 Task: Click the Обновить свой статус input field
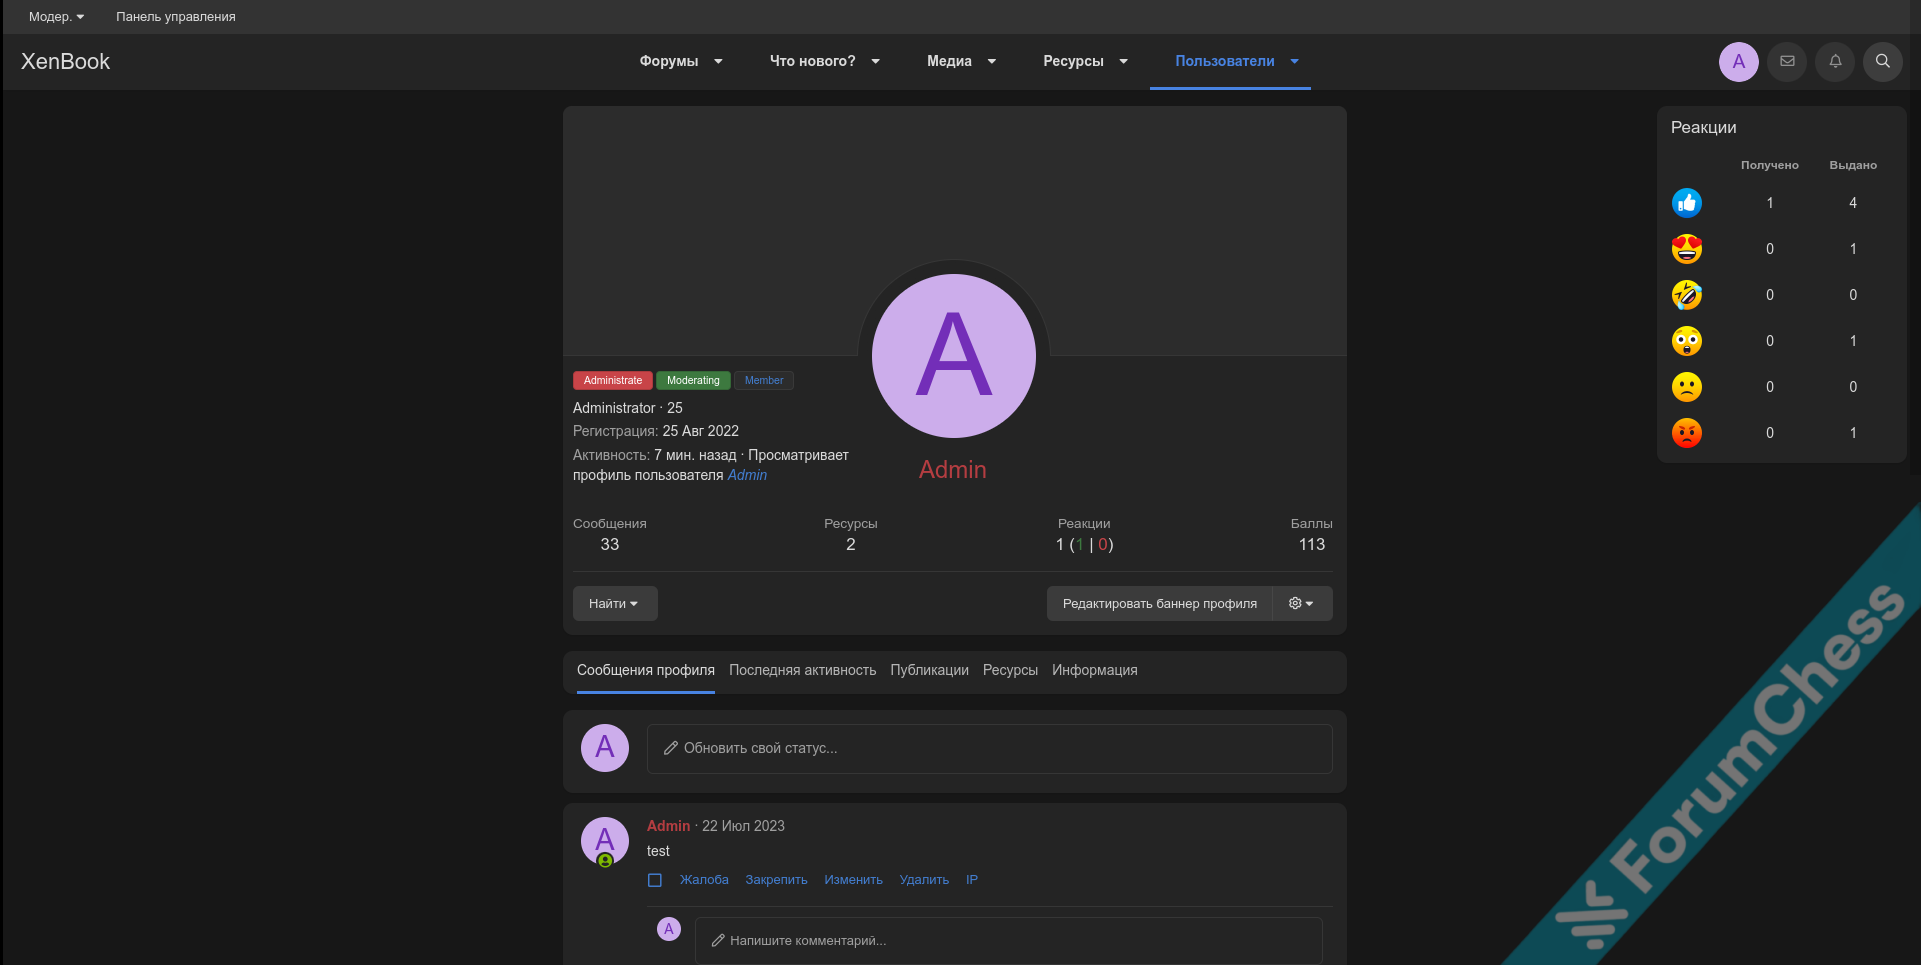(x=989, y=748)
